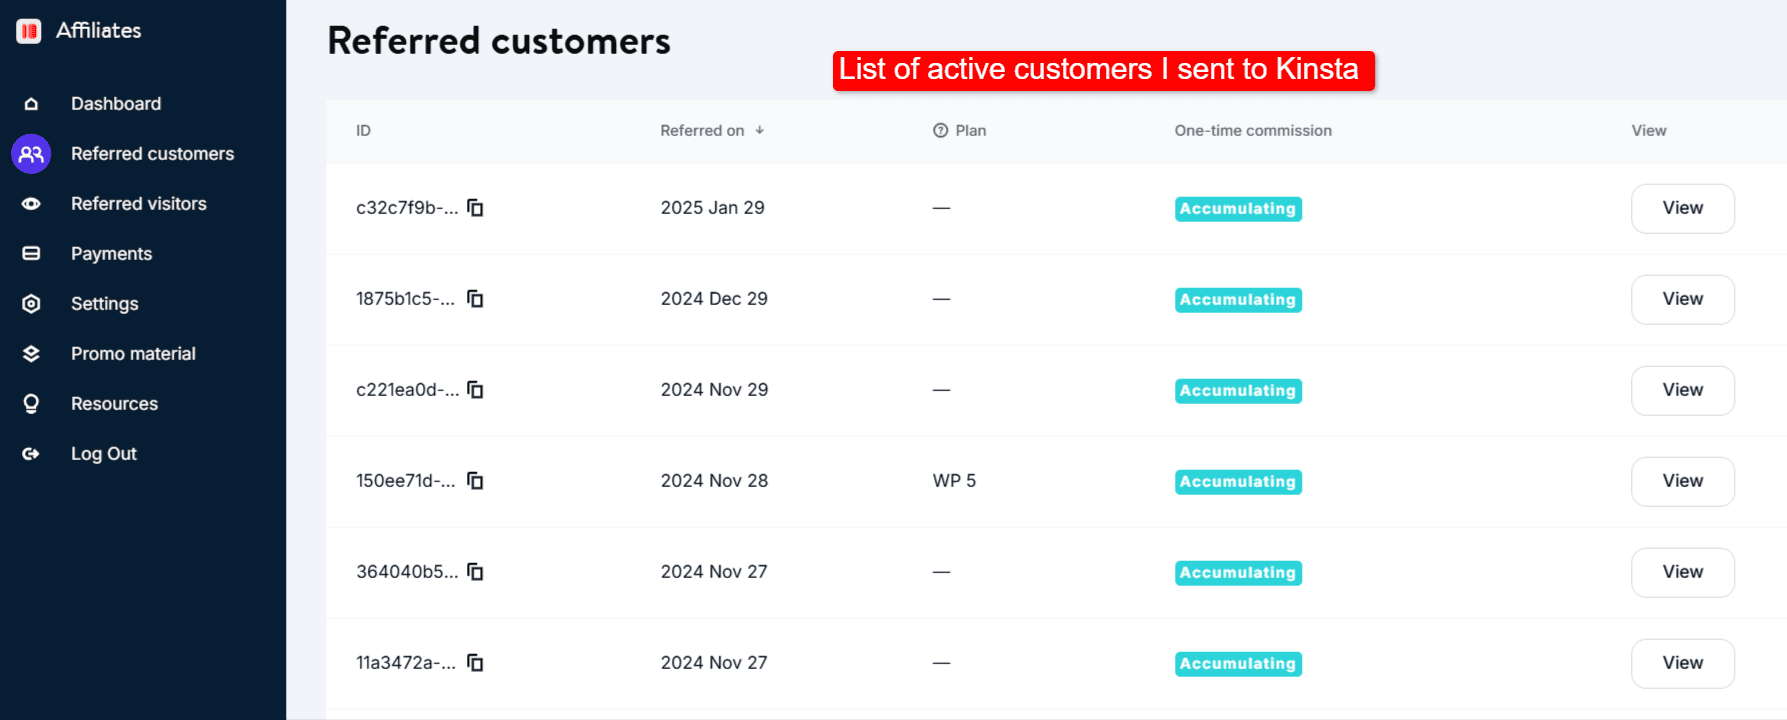1787x720 pixels.
Task: Open Settings using the gear icon
Action: (x=31, y=303)
